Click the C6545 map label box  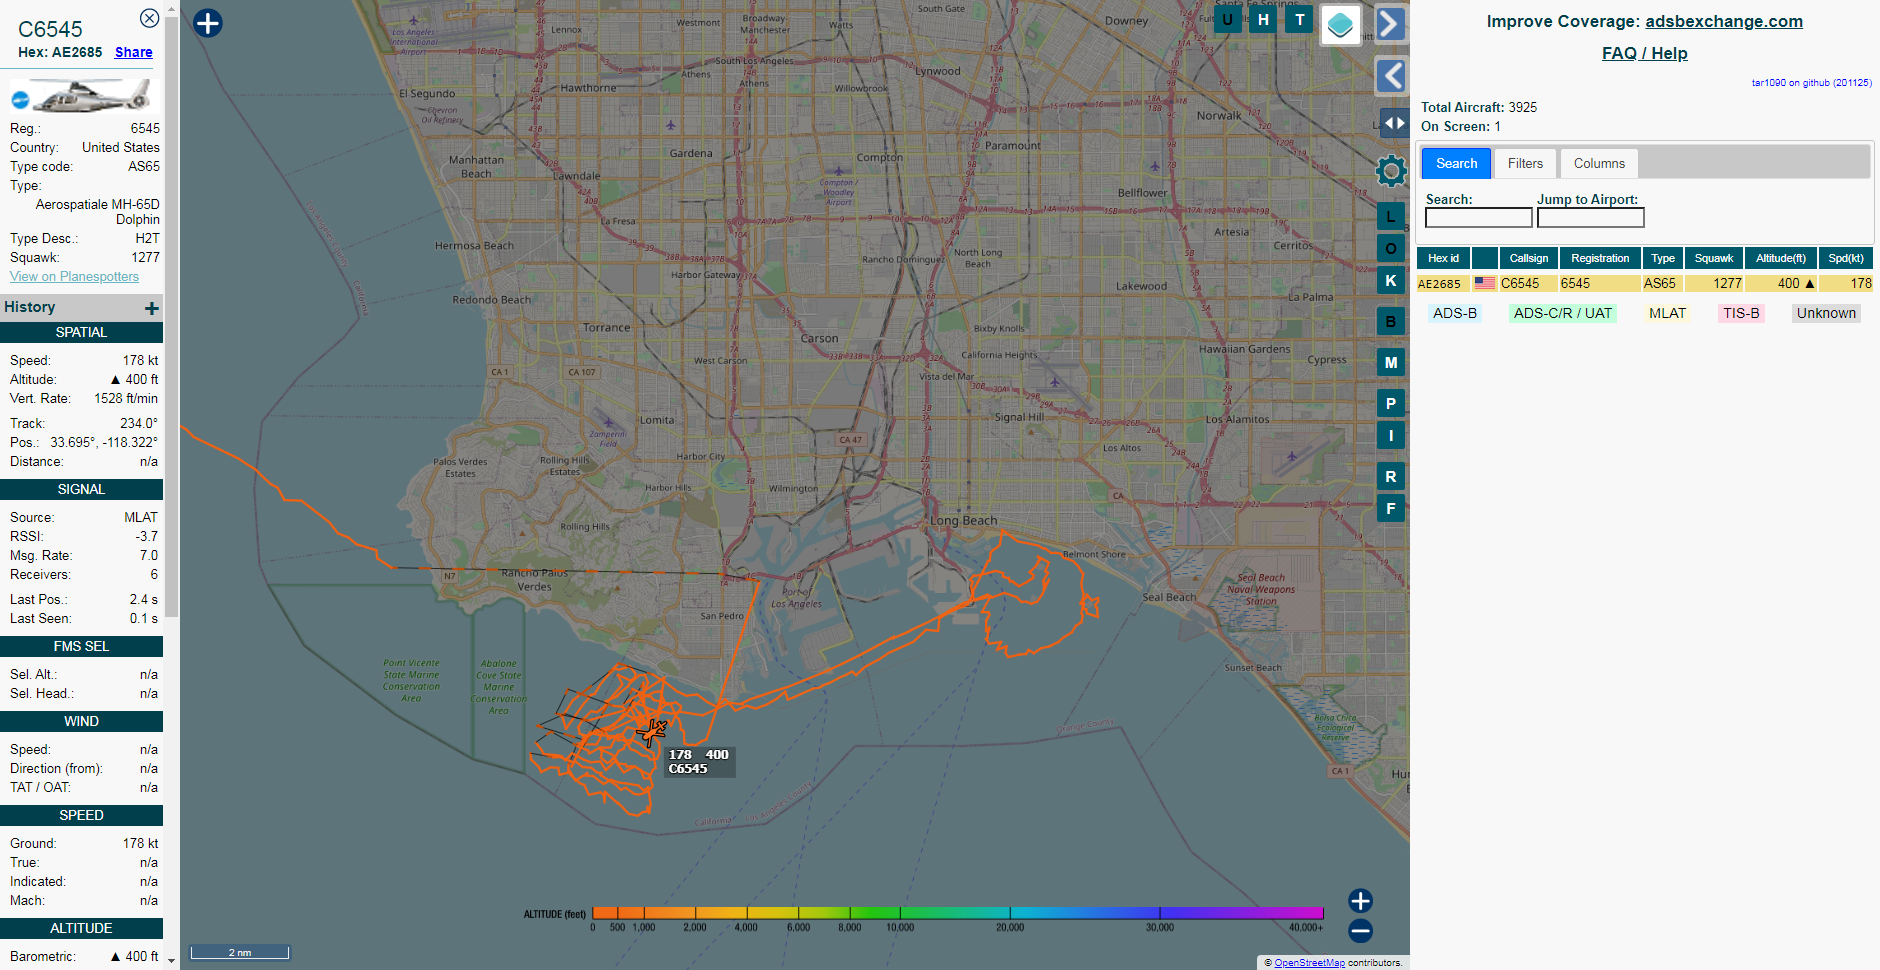tap(700, 762)
